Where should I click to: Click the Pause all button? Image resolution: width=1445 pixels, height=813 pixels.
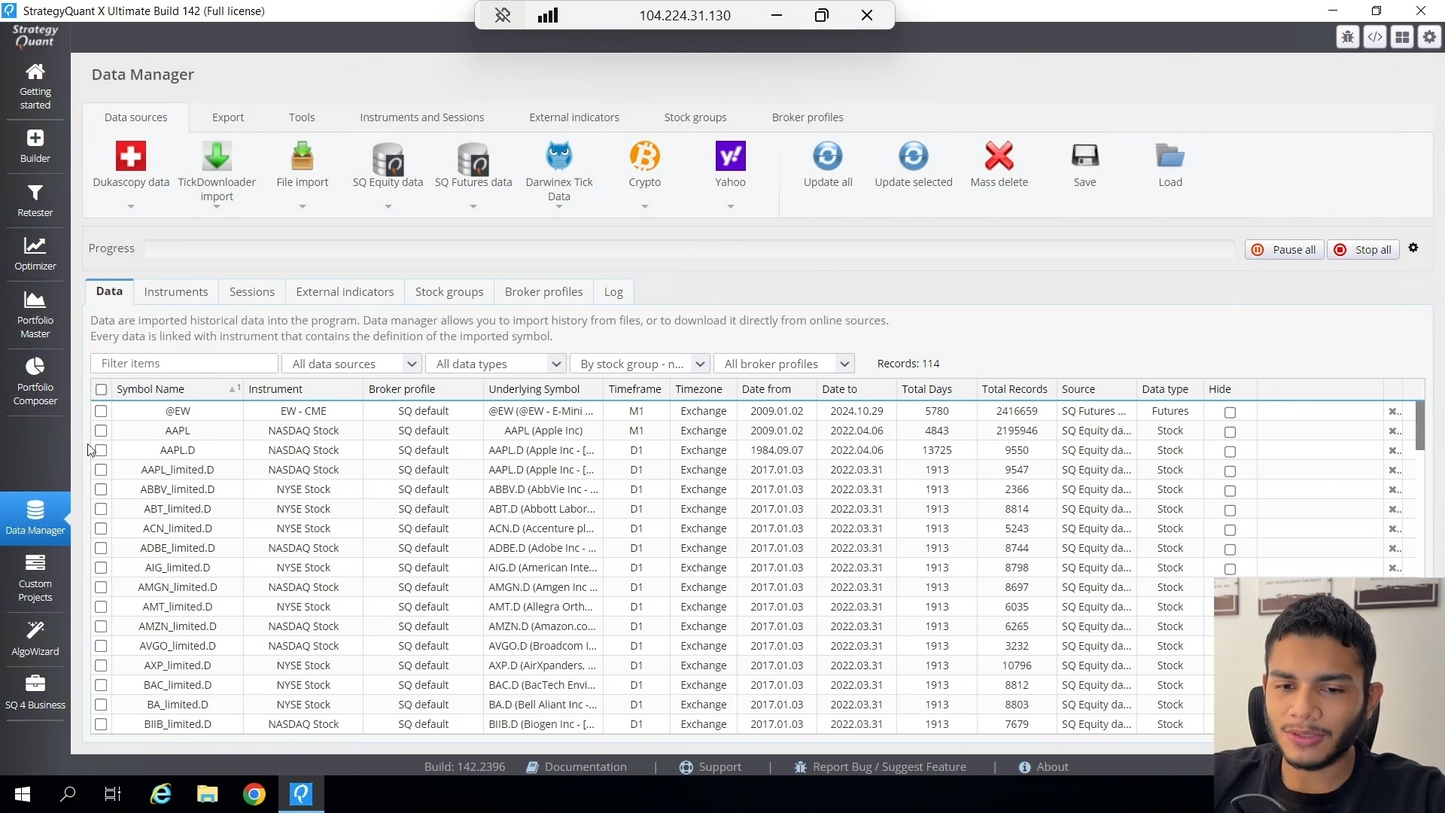point(1284,249)
